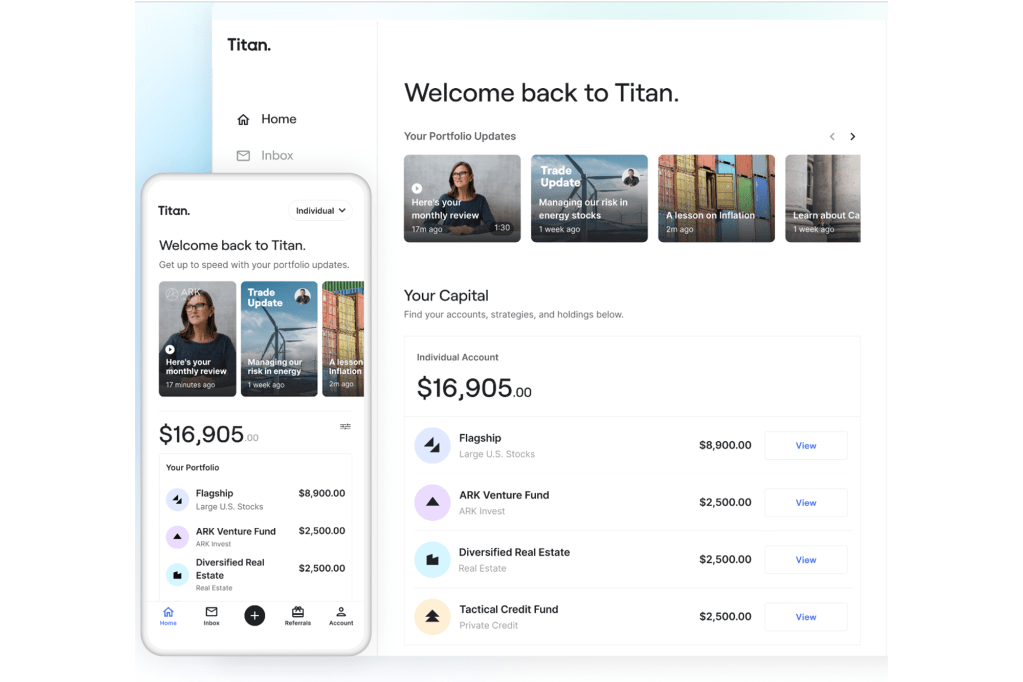Go to next portfolio update with right chevron
This screenshot has height=682, width=1023.
853,136
